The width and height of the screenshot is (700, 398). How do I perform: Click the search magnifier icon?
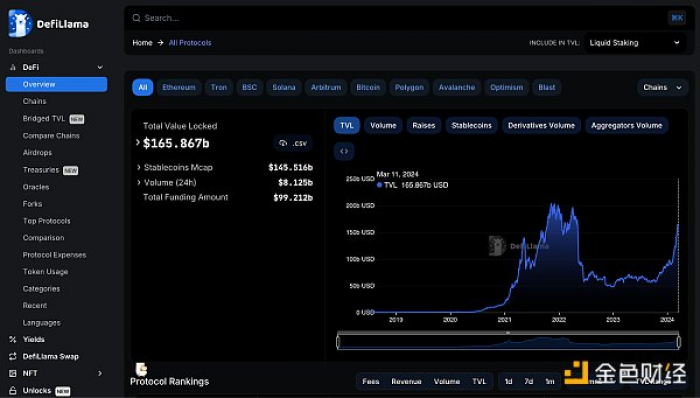point(136,18)
